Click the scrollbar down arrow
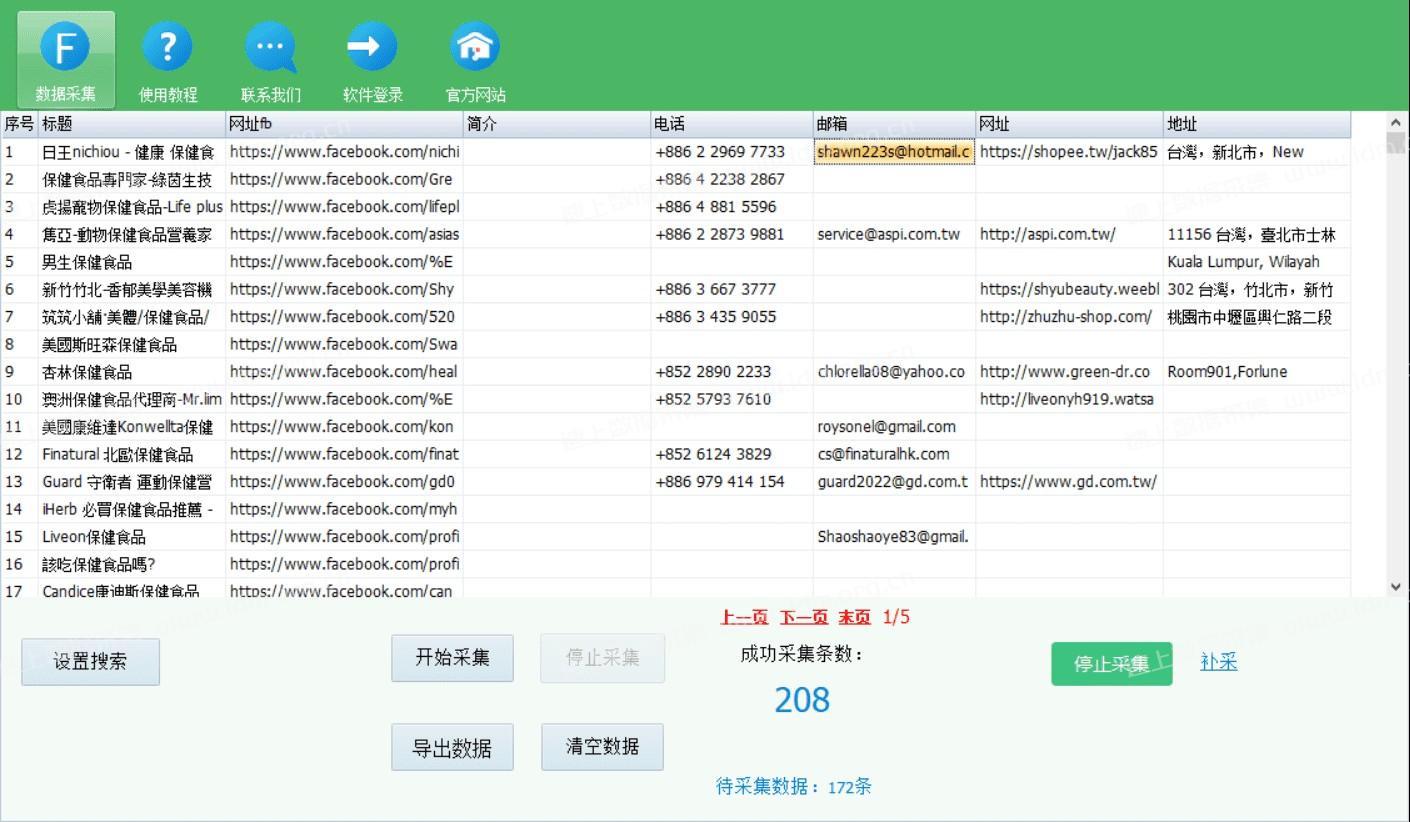 click(1396, 587)
